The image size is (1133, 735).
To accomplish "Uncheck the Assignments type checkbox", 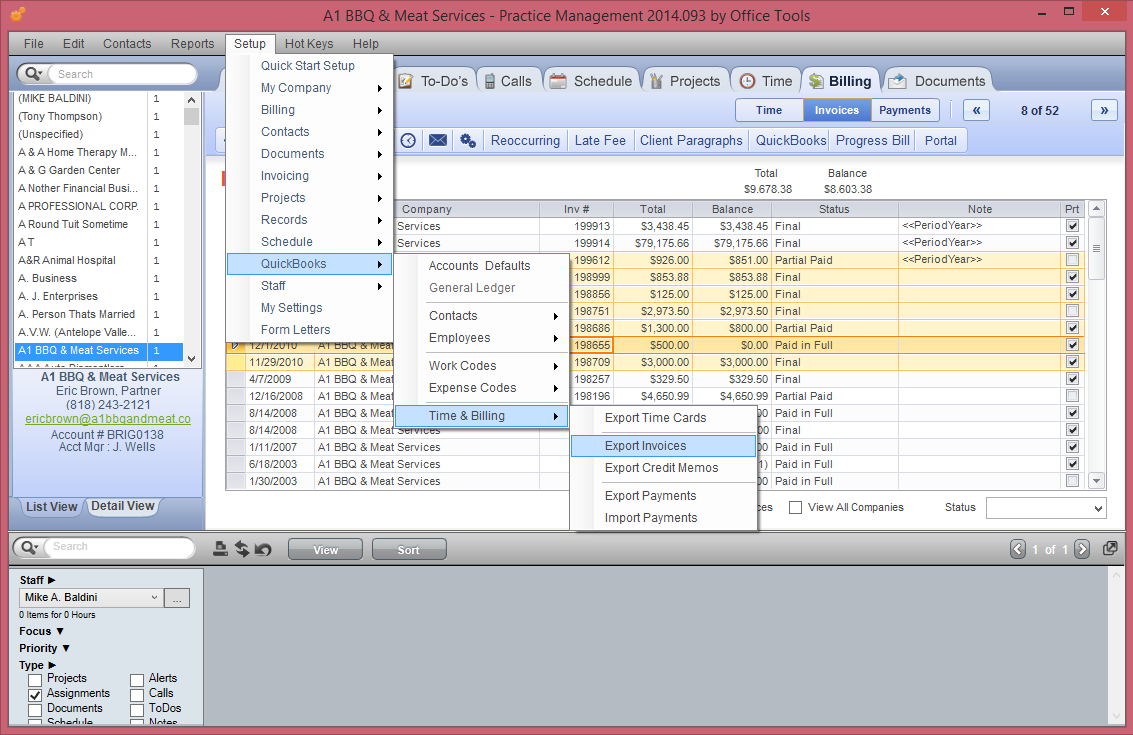I will [35, 695].
